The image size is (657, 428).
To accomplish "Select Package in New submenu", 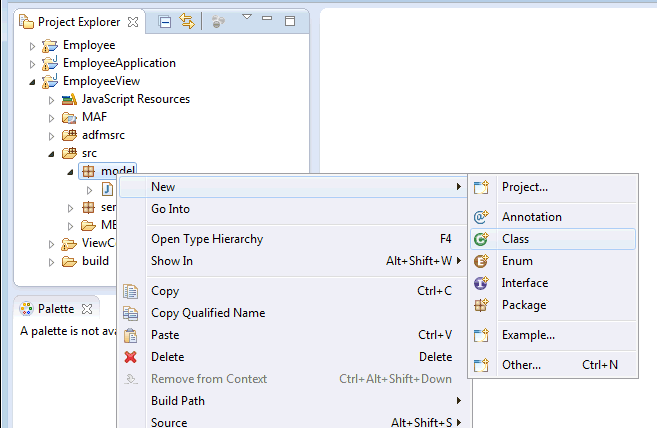I will point(553,305).
